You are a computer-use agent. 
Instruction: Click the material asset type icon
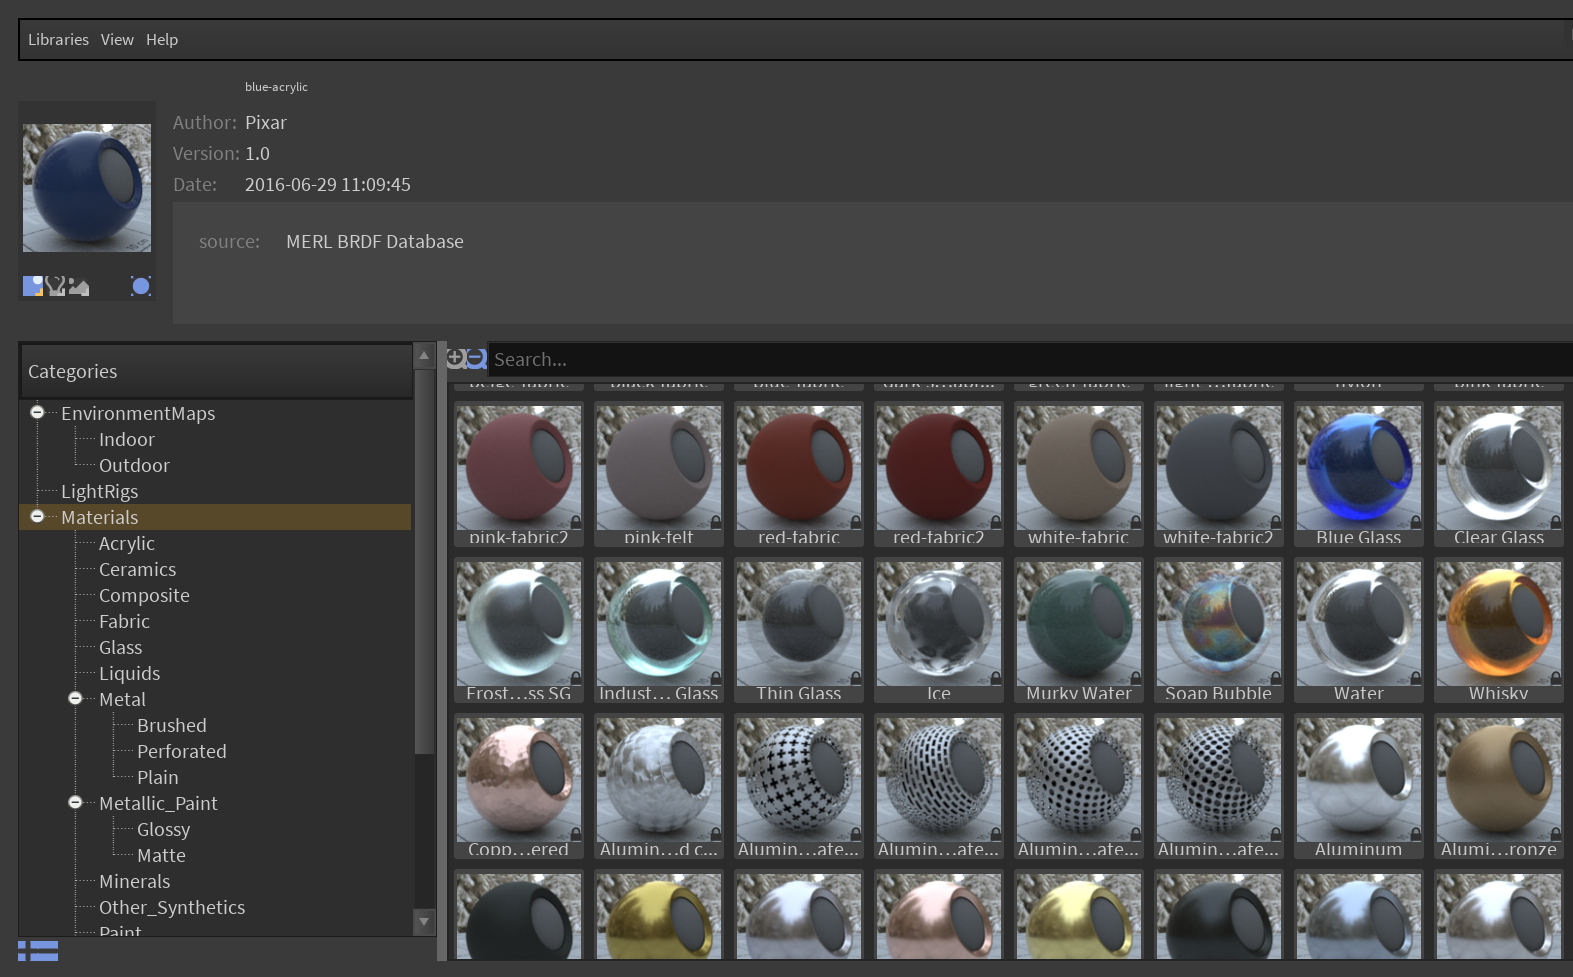pos(33,286)
